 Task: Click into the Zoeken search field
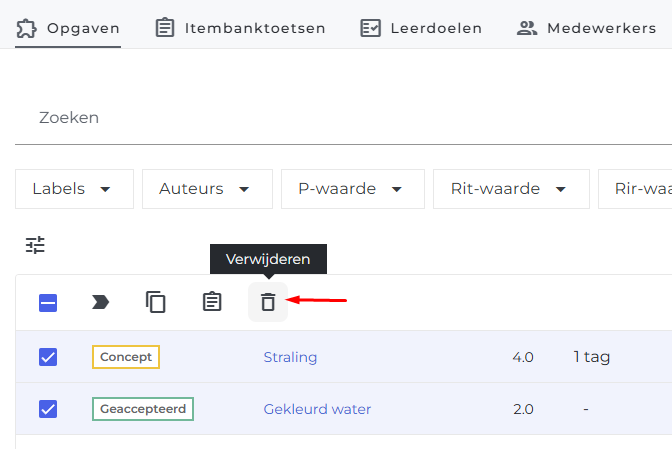pyautogui.click(x=343, y=117)
